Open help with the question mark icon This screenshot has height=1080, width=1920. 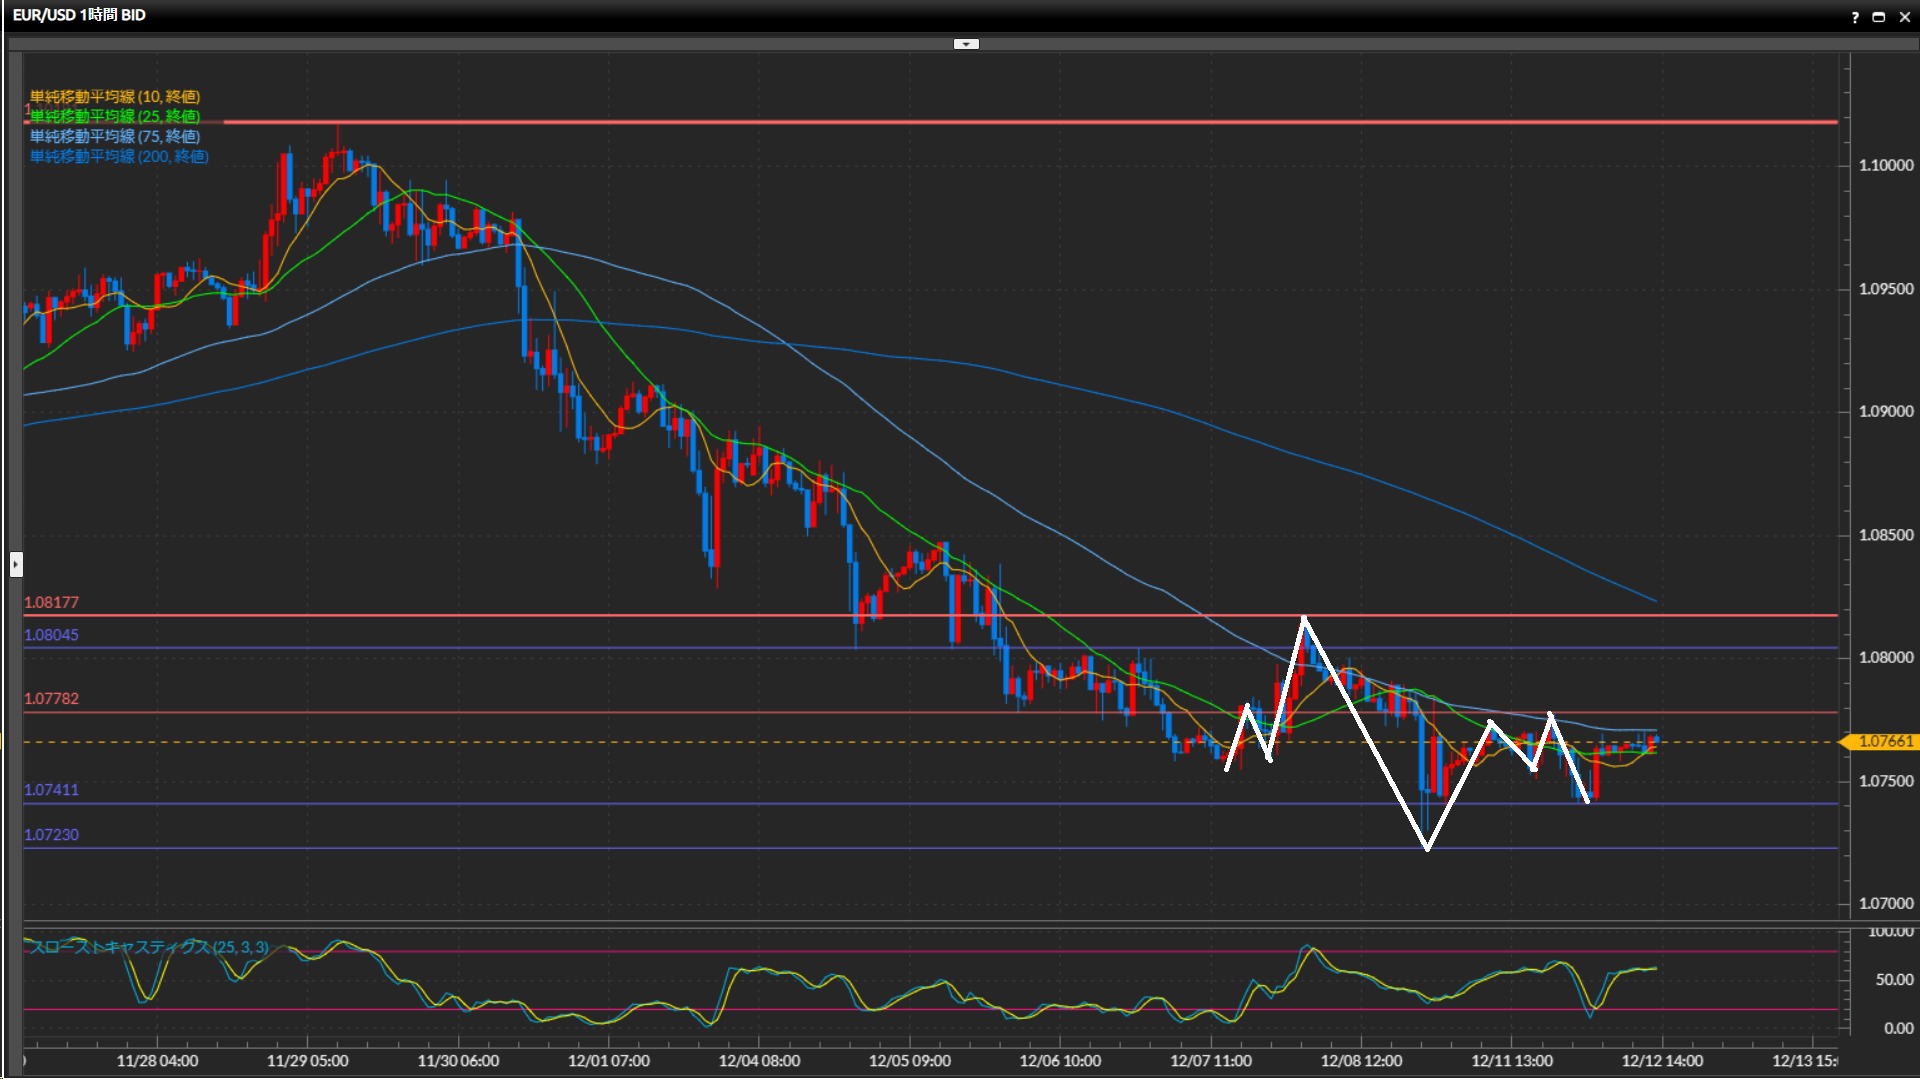click(x=1855, y=17)
